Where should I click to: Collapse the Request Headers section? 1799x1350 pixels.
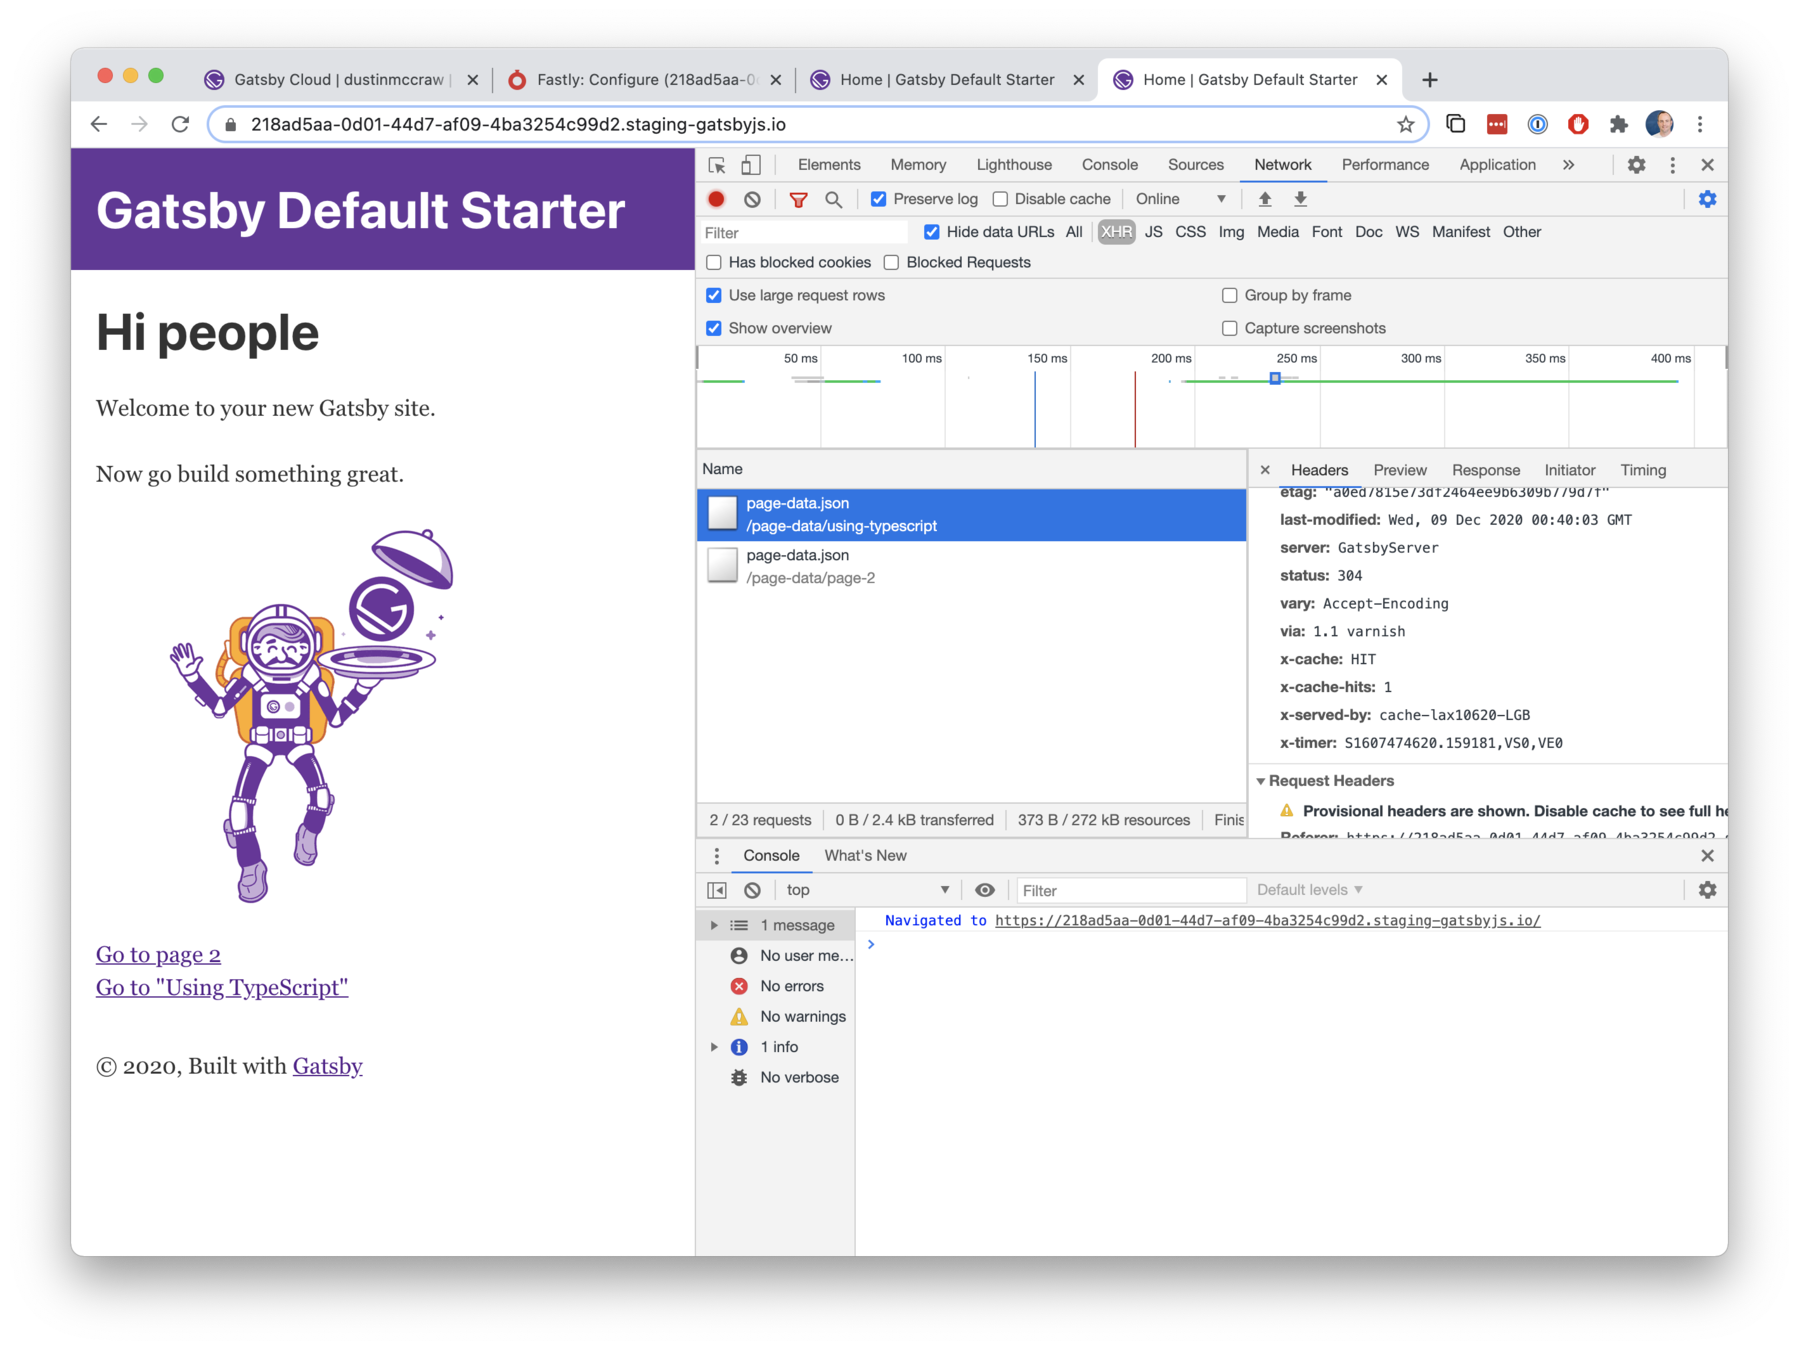(x=1261, y=781)
